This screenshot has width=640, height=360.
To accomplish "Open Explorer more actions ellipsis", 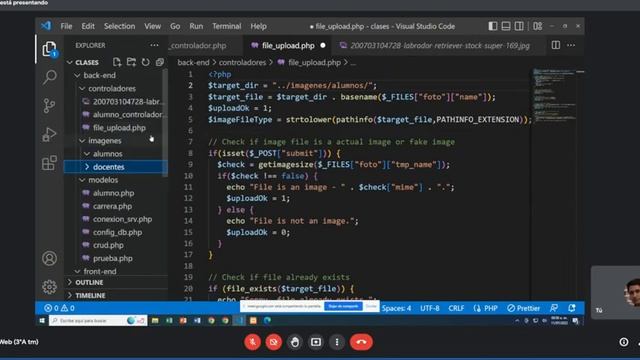I will 154,45.
